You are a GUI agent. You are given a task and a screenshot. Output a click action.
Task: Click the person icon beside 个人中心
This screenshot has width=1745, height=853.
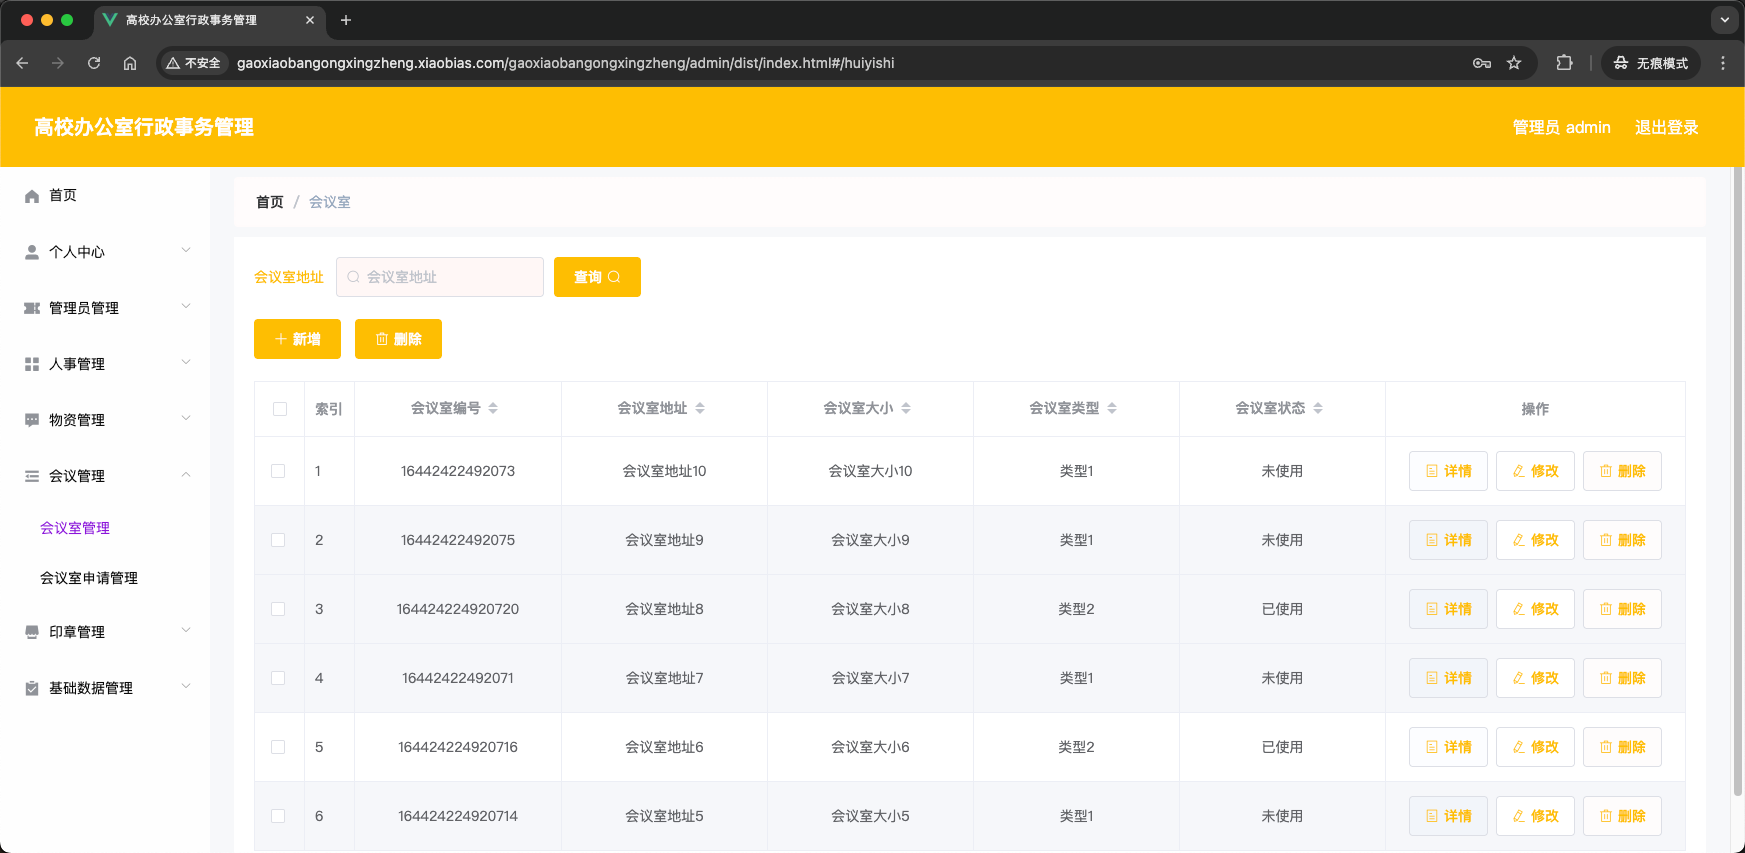[32, 252]
